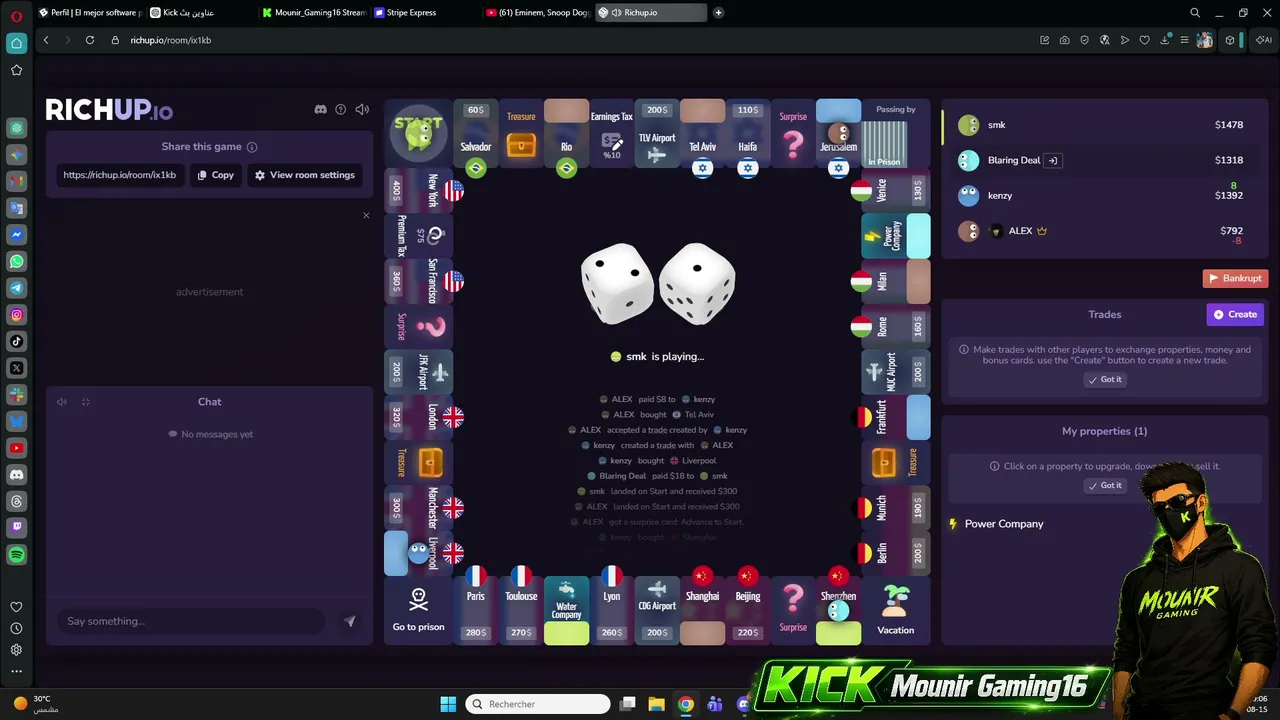Viewport: 1280px width, 720px height.
Task: Open the Opera snapshot camera icon
Action: [x=1064, y=40]
